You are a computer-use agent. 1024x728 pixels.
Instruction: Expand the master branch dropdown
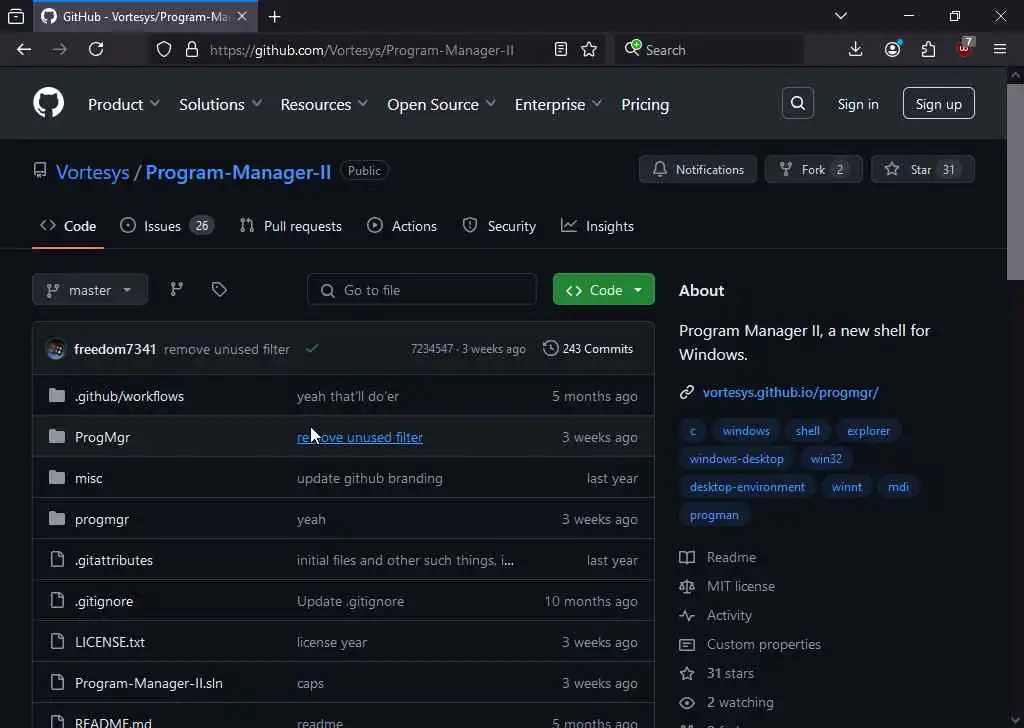90,289
